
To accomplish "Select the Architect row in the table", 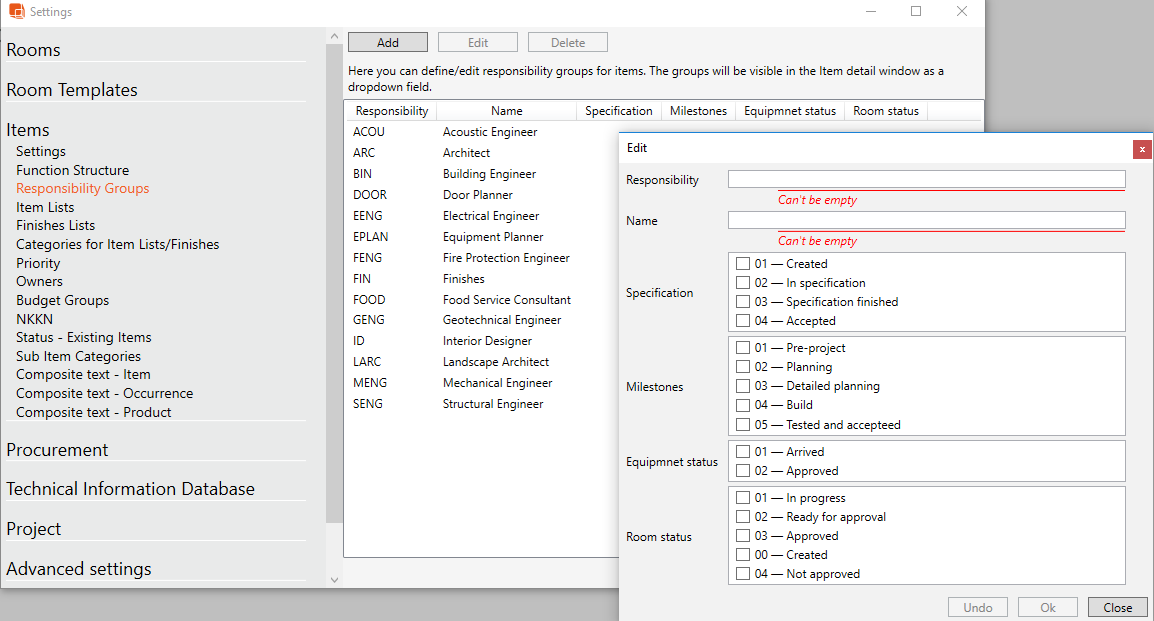I will pos(466,153).
